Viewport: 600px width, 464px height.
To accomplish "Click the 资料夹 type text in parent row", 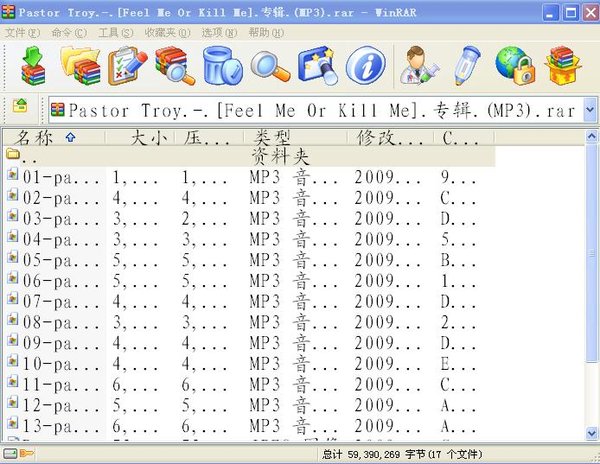I will click(x=280, y=156).
